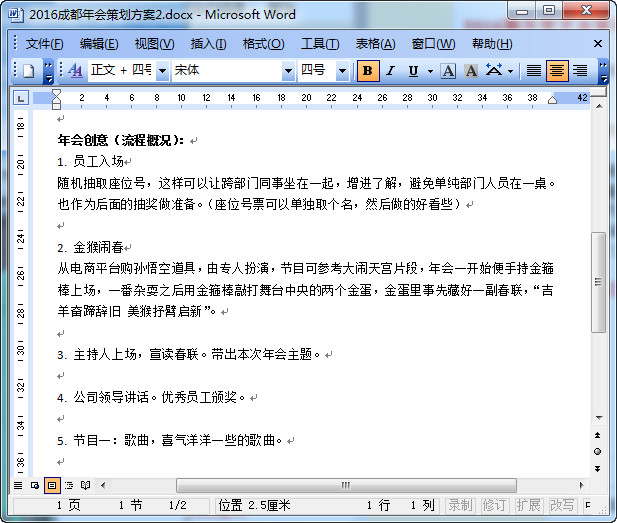The width and height of the screenshot is (617, 523).
Task: Click the Word document icon in title bar
Action: (x=15, y=14)
